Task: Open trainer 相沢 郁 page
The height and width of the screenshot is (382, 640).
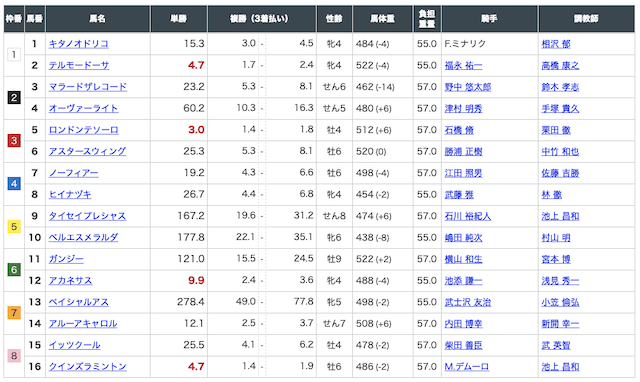Action: tap(556, 44)
